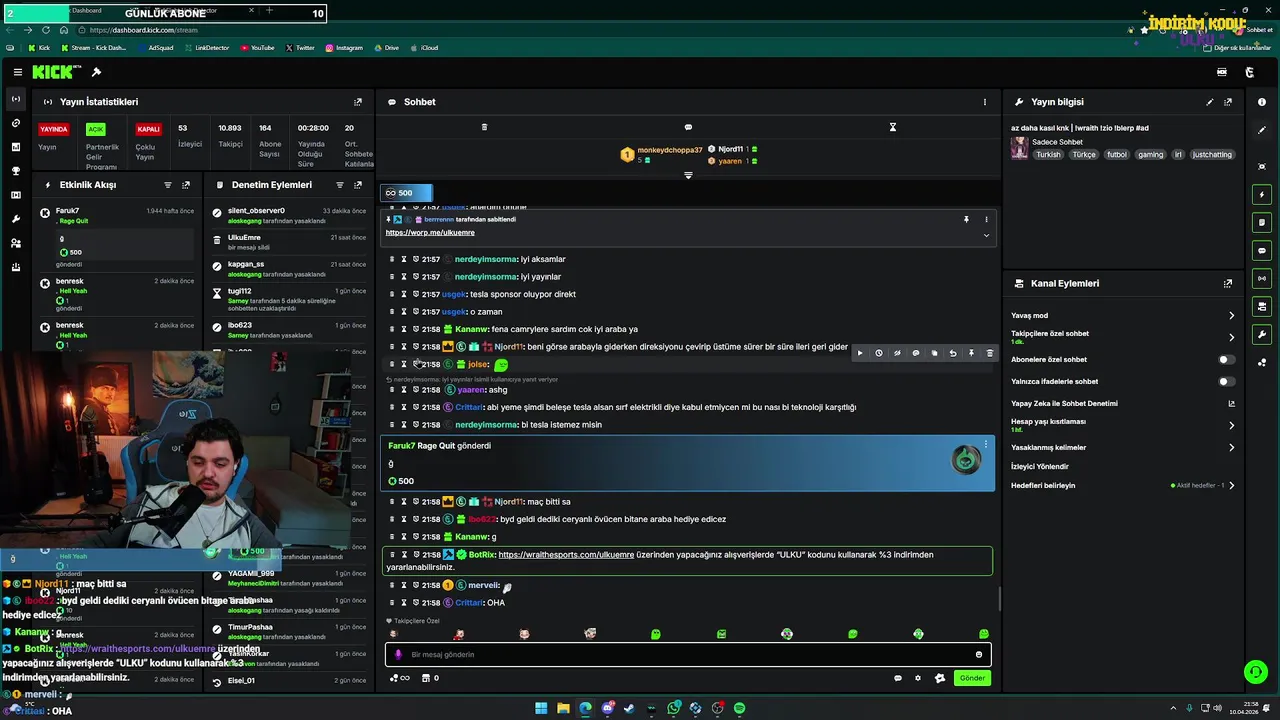Viewport: 1280px width, 720px height.
Task: Open the wrench settings icon in left sidebar
Action: (15, 219)
